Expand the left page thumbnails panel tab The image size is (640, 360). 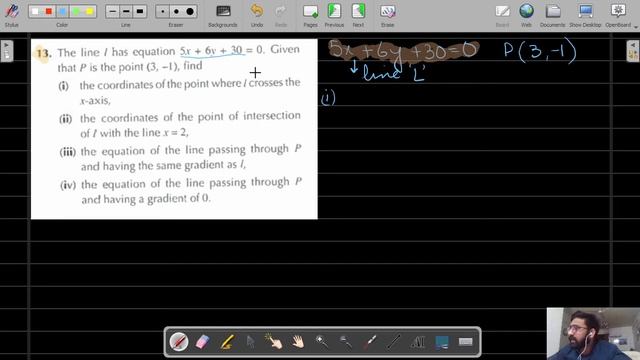(x=7, y=51)
